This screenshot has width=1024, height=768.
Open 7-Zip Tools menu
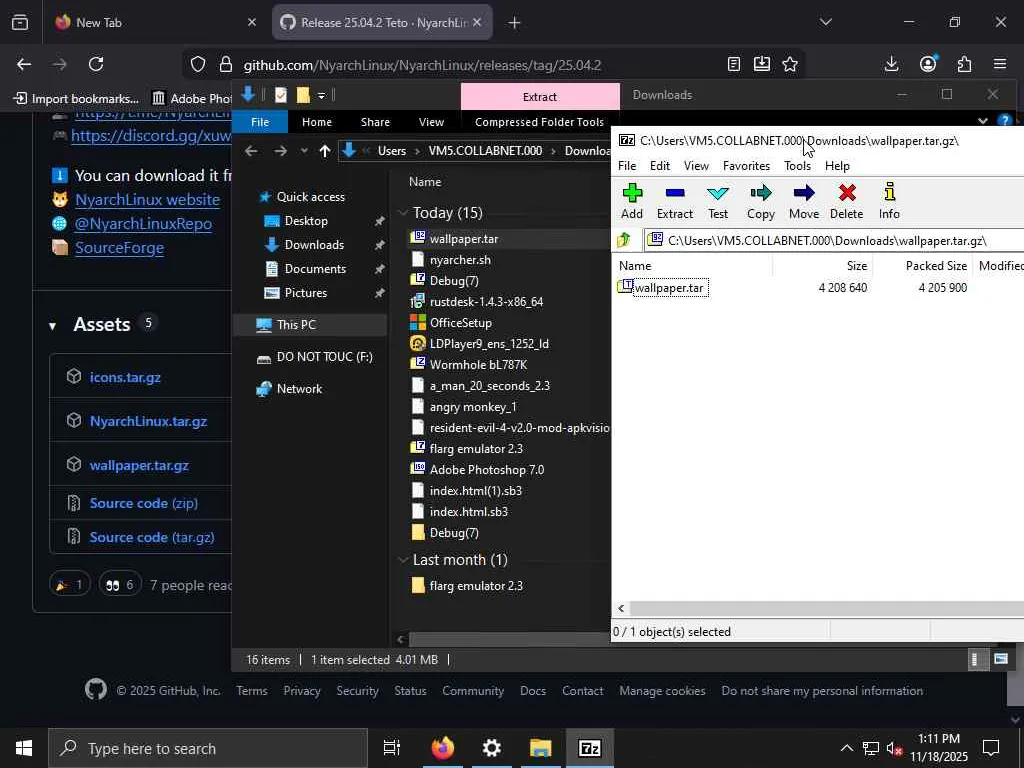797,166
